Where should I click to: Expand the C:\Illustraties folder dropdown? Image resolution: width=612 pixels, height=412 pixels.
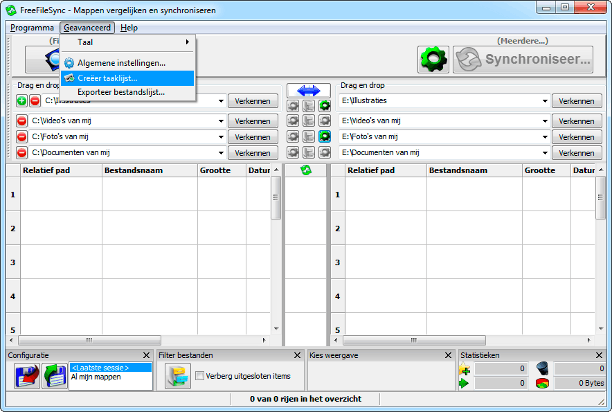pyautogui.click(x=221, y=101)
